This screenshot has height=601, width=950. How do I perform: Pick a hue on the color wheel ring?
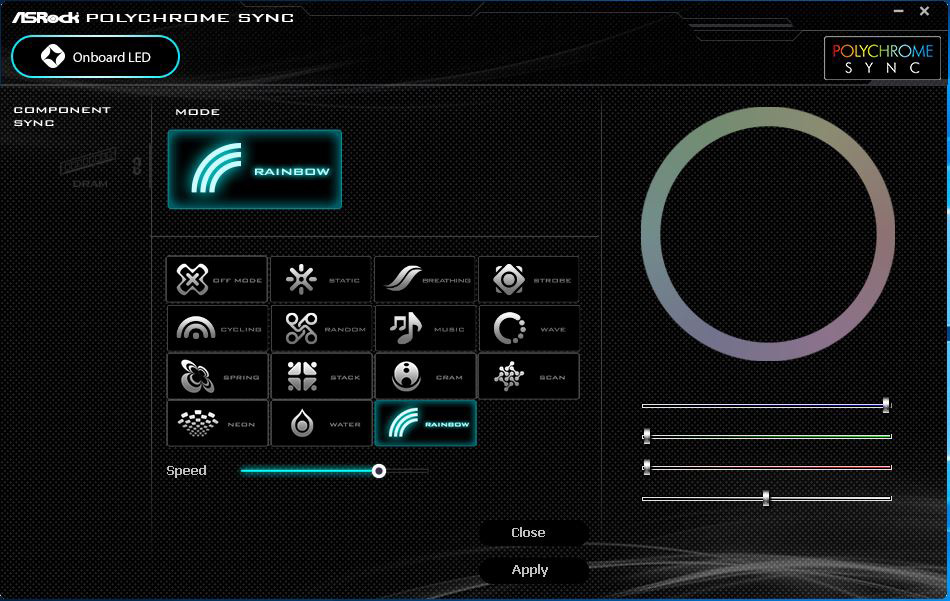(x=768, y=118)
